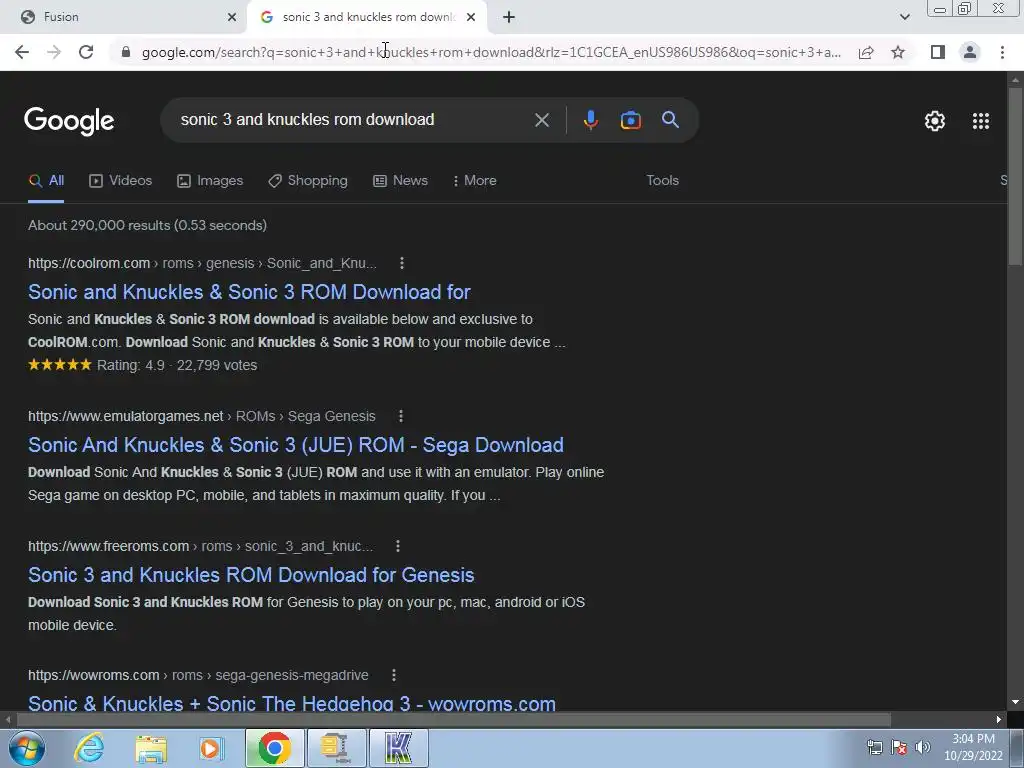Switch to the News tab
The width and height of the screenshot is (1024, 768).
click(x=400, y=181)
